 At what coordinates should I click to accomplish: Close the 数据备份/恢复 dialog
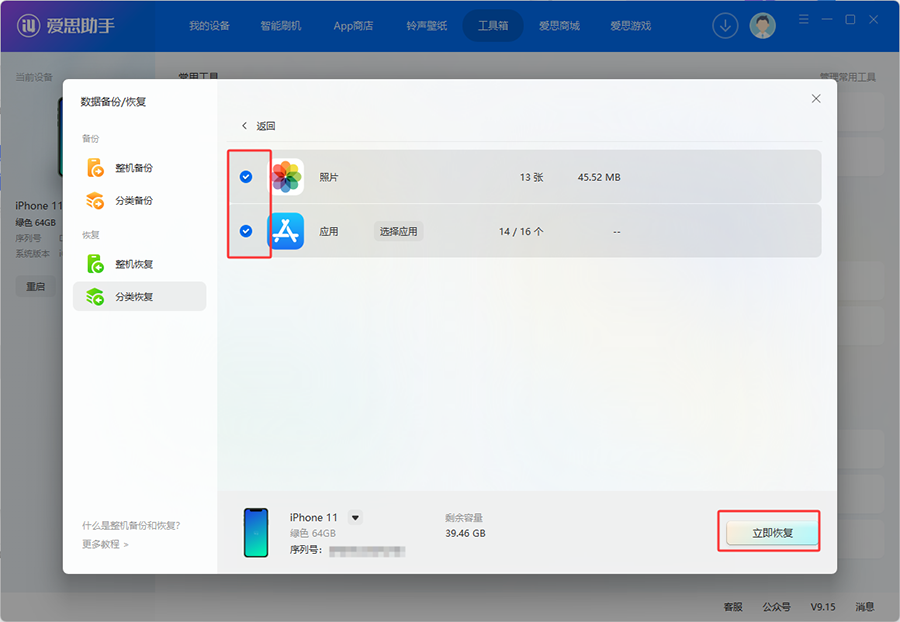point(816,99)
